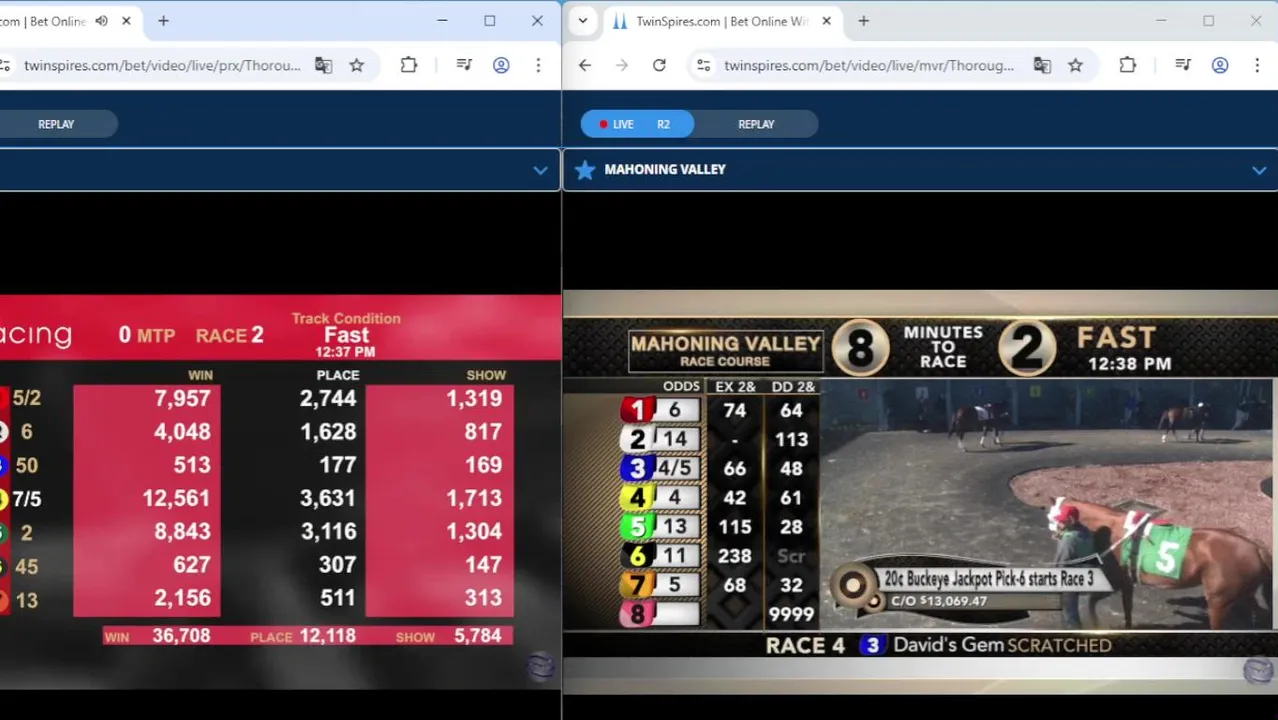Viewport: 1278px width, 720px height.
Task: Select LIVE R2 toggle in right window
Action: click(x=637, y=124)
